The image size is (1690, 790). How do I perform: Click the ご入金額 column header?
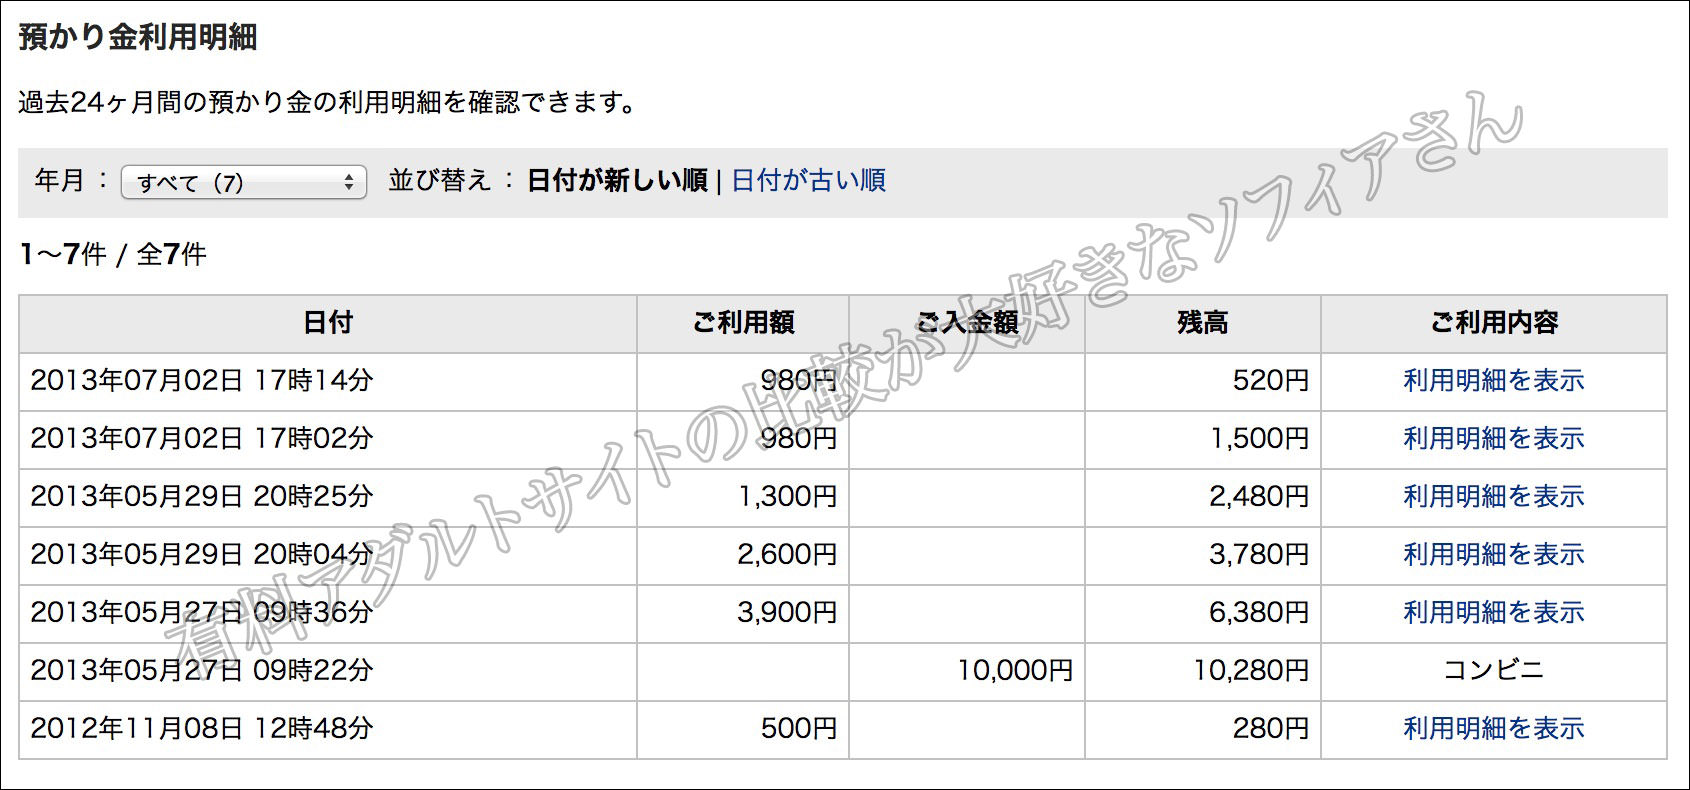coord(967,323)
